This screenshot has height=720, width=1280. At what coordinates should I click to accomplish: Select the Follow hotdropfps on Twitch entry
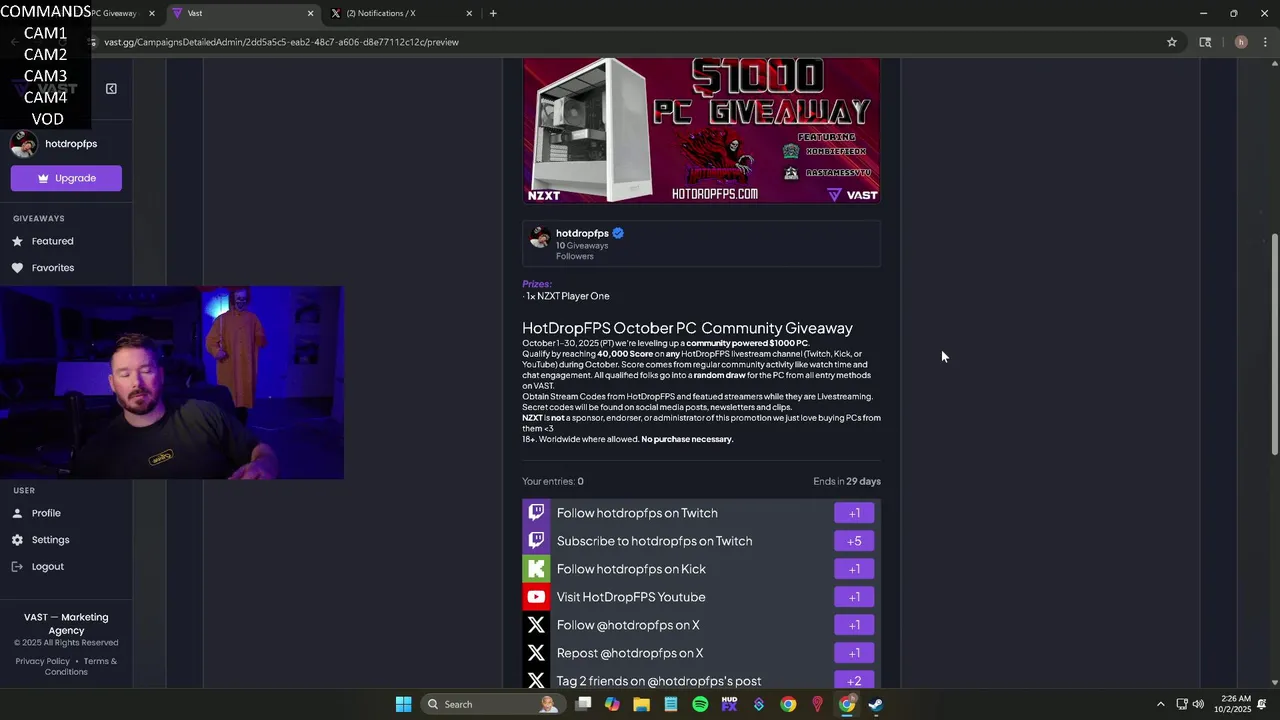(x=701, y=513)
